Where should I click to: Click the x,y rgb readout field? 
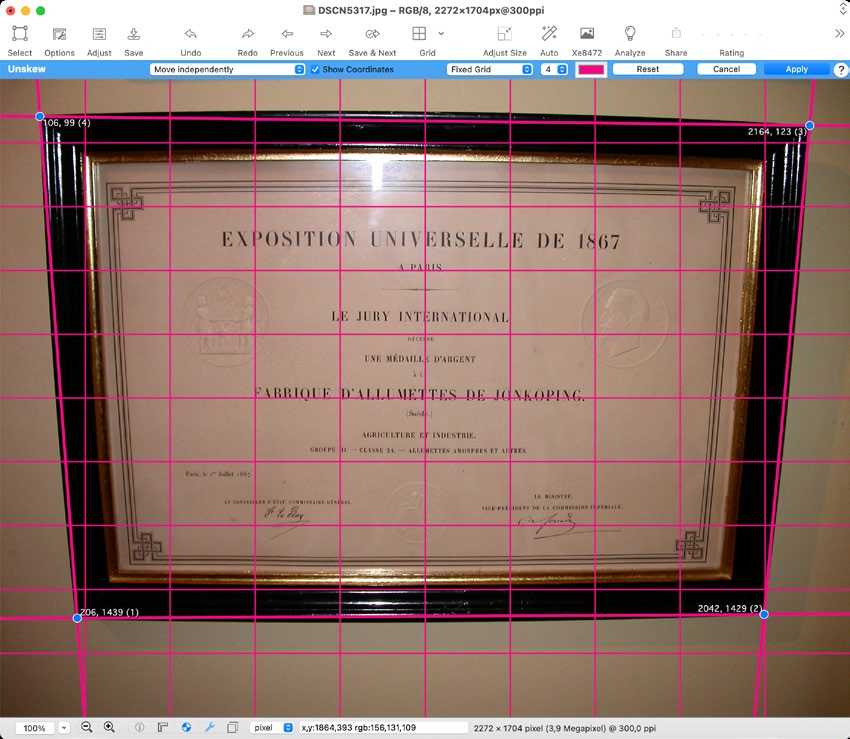point(384,728)
